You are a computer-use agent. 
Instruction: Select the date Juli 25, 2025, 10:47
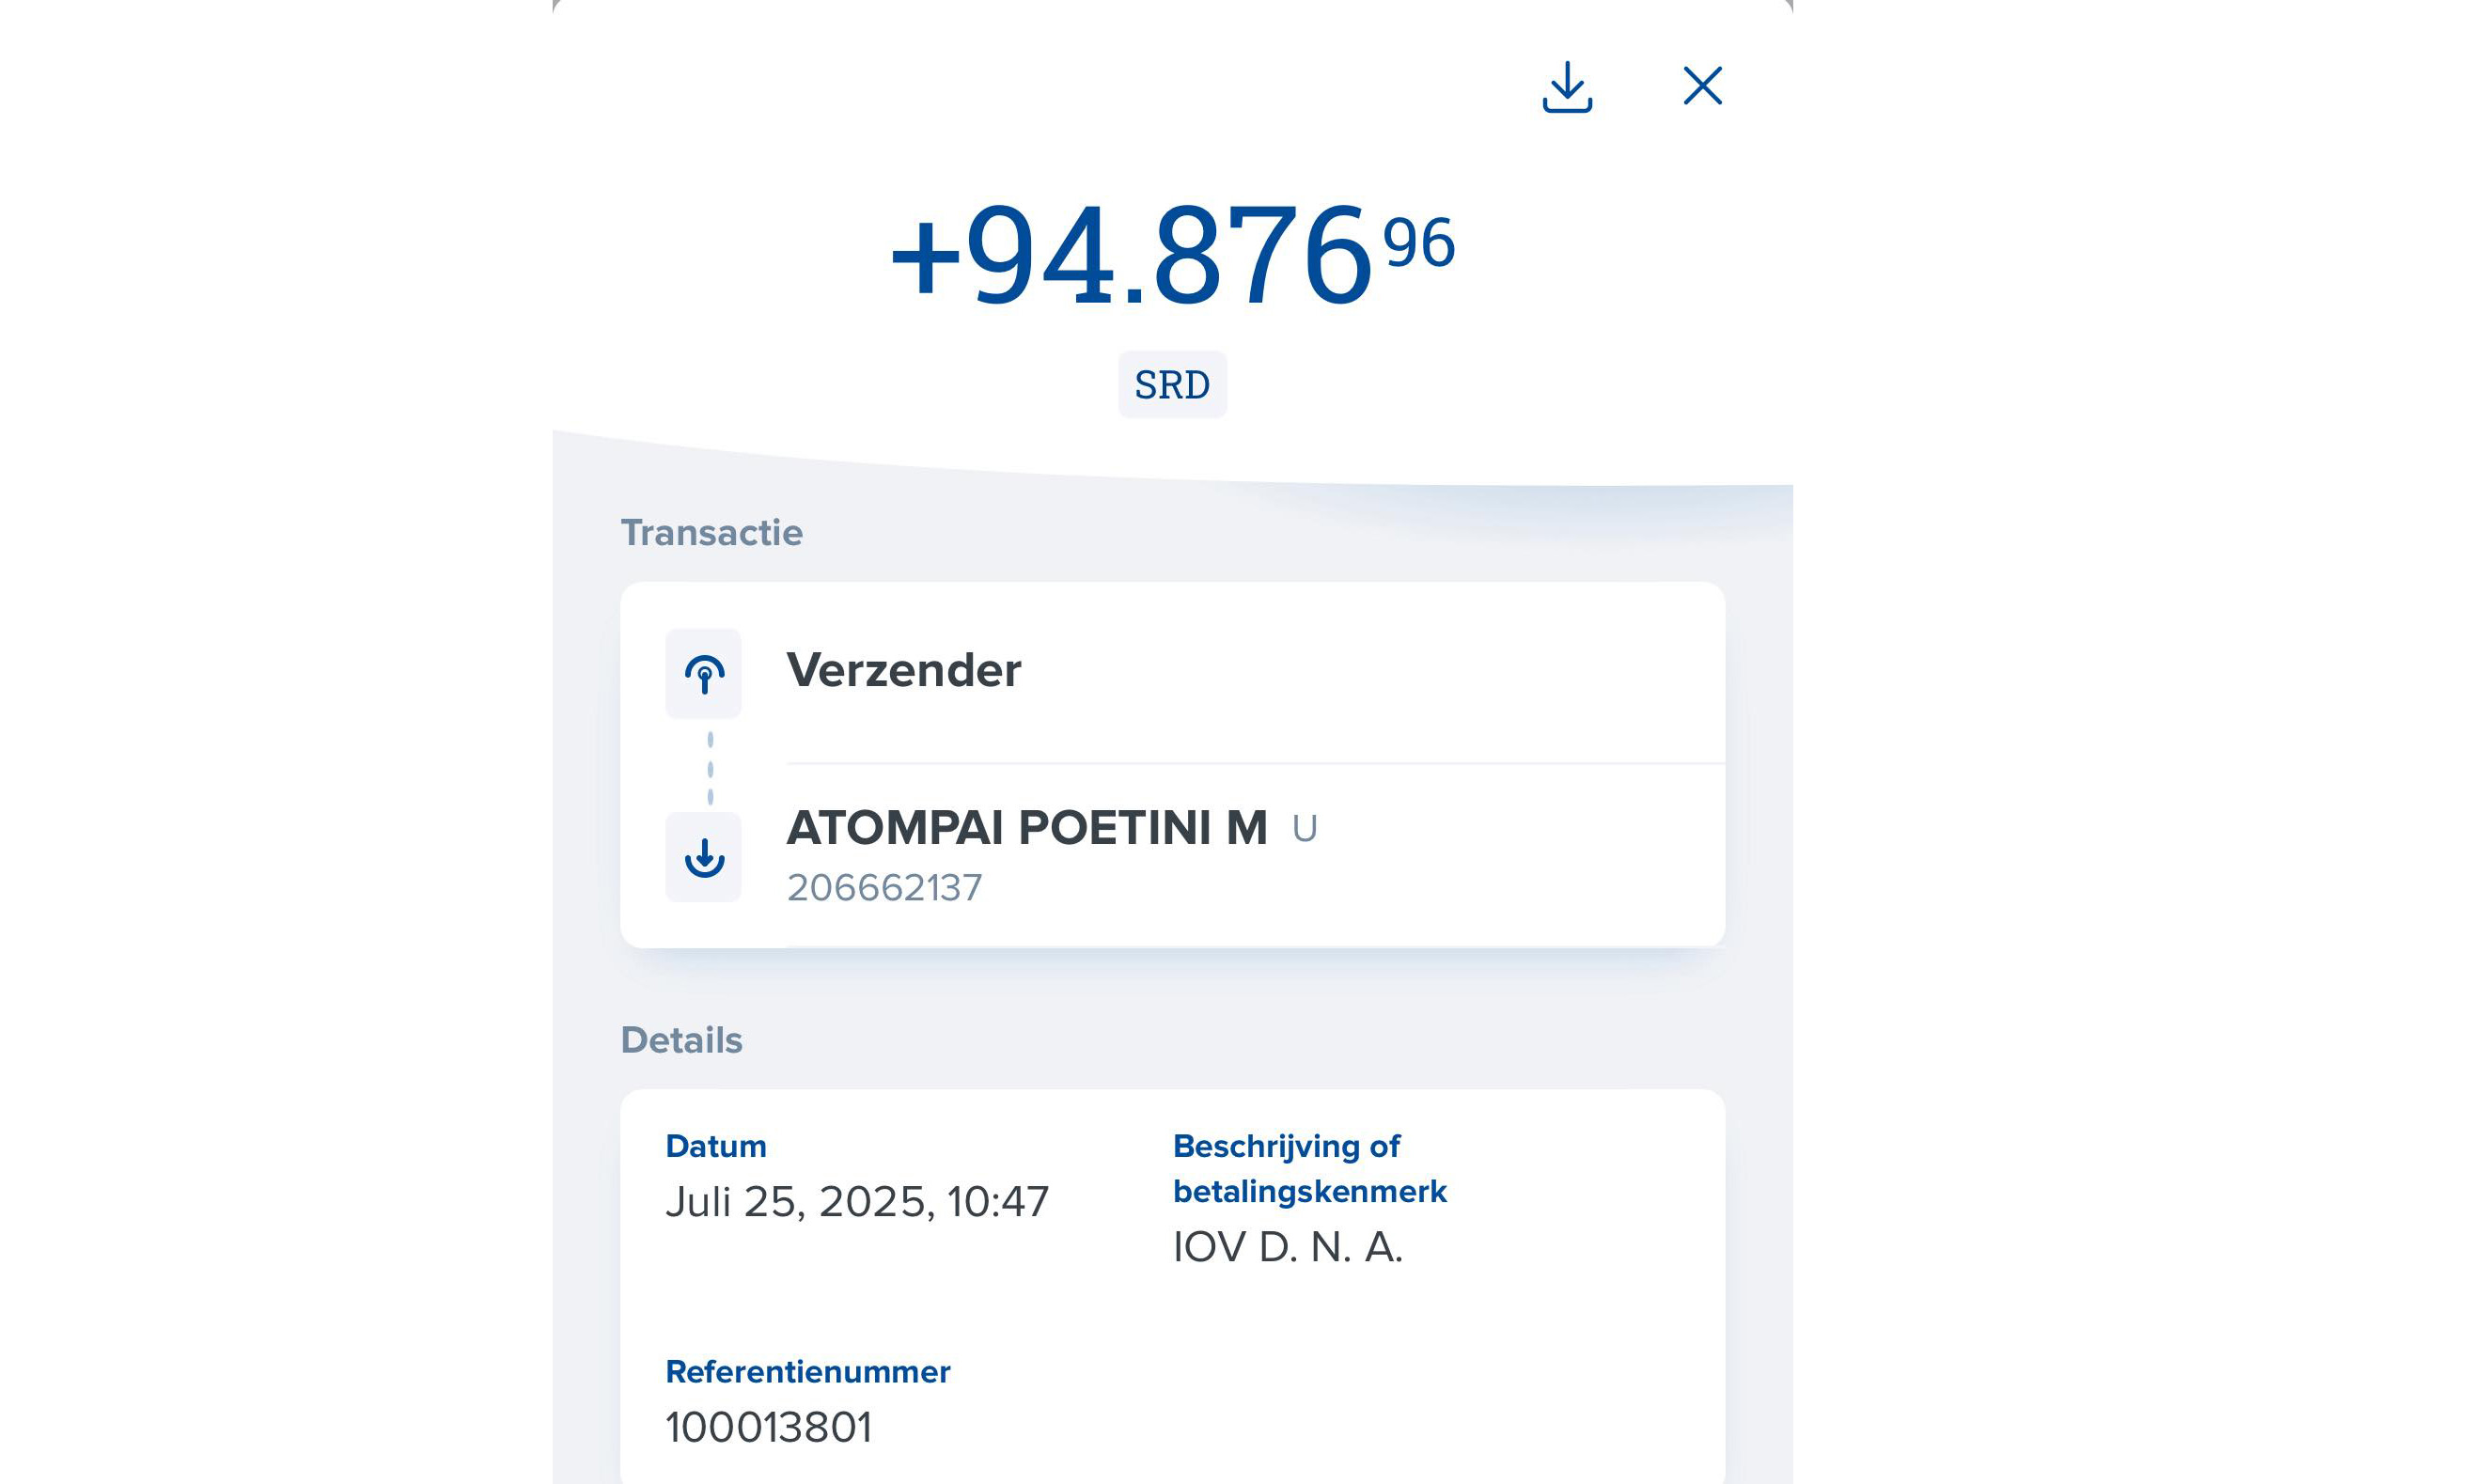point(857,1201)
